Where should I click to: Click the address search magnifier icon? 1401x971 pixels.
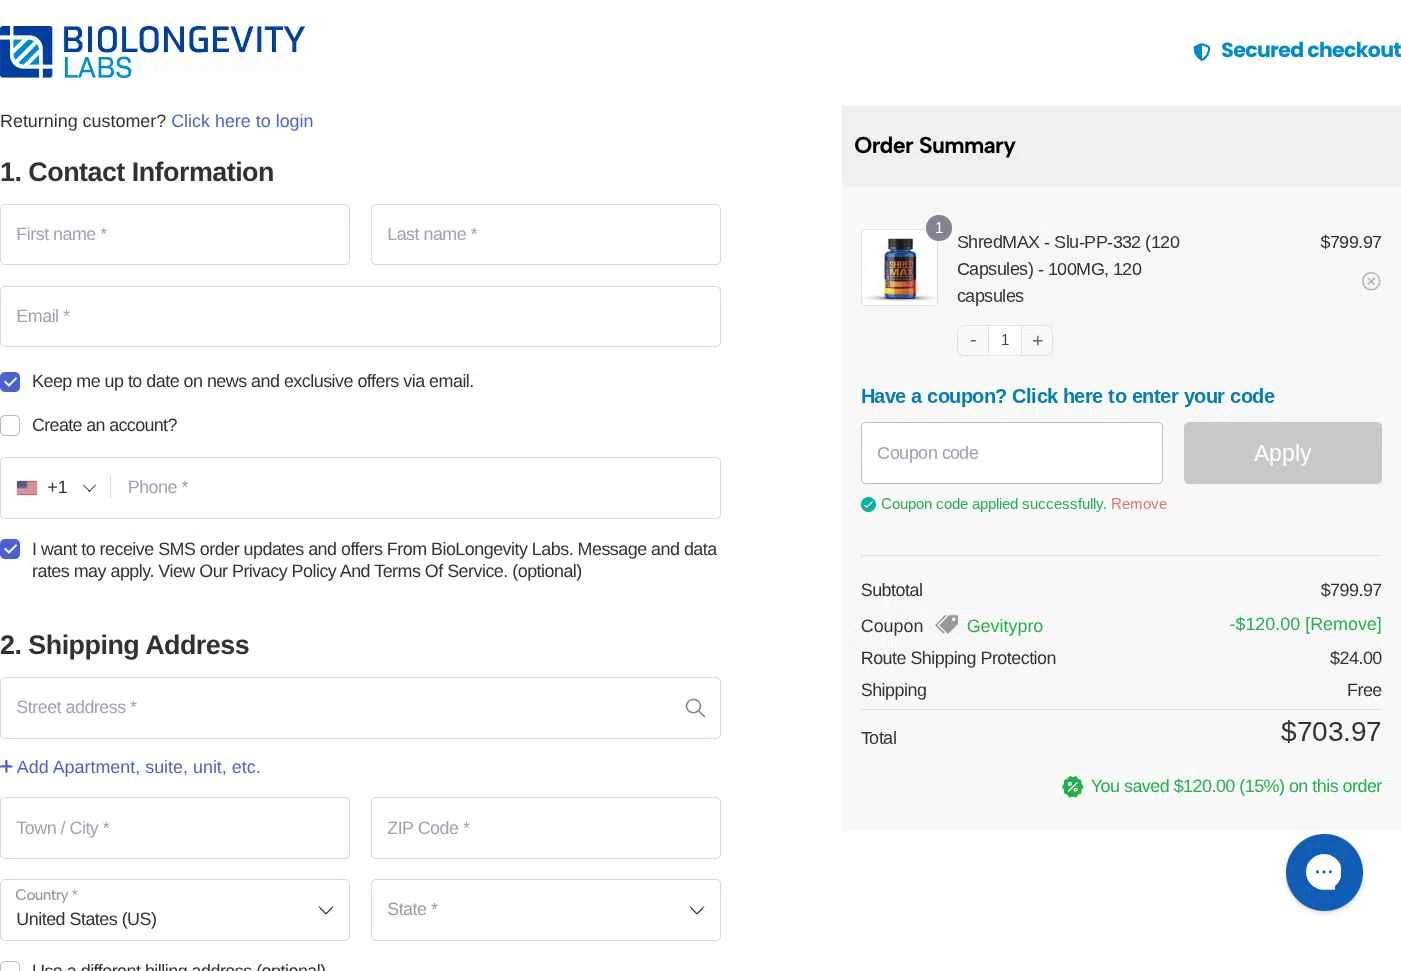[695, 708]
